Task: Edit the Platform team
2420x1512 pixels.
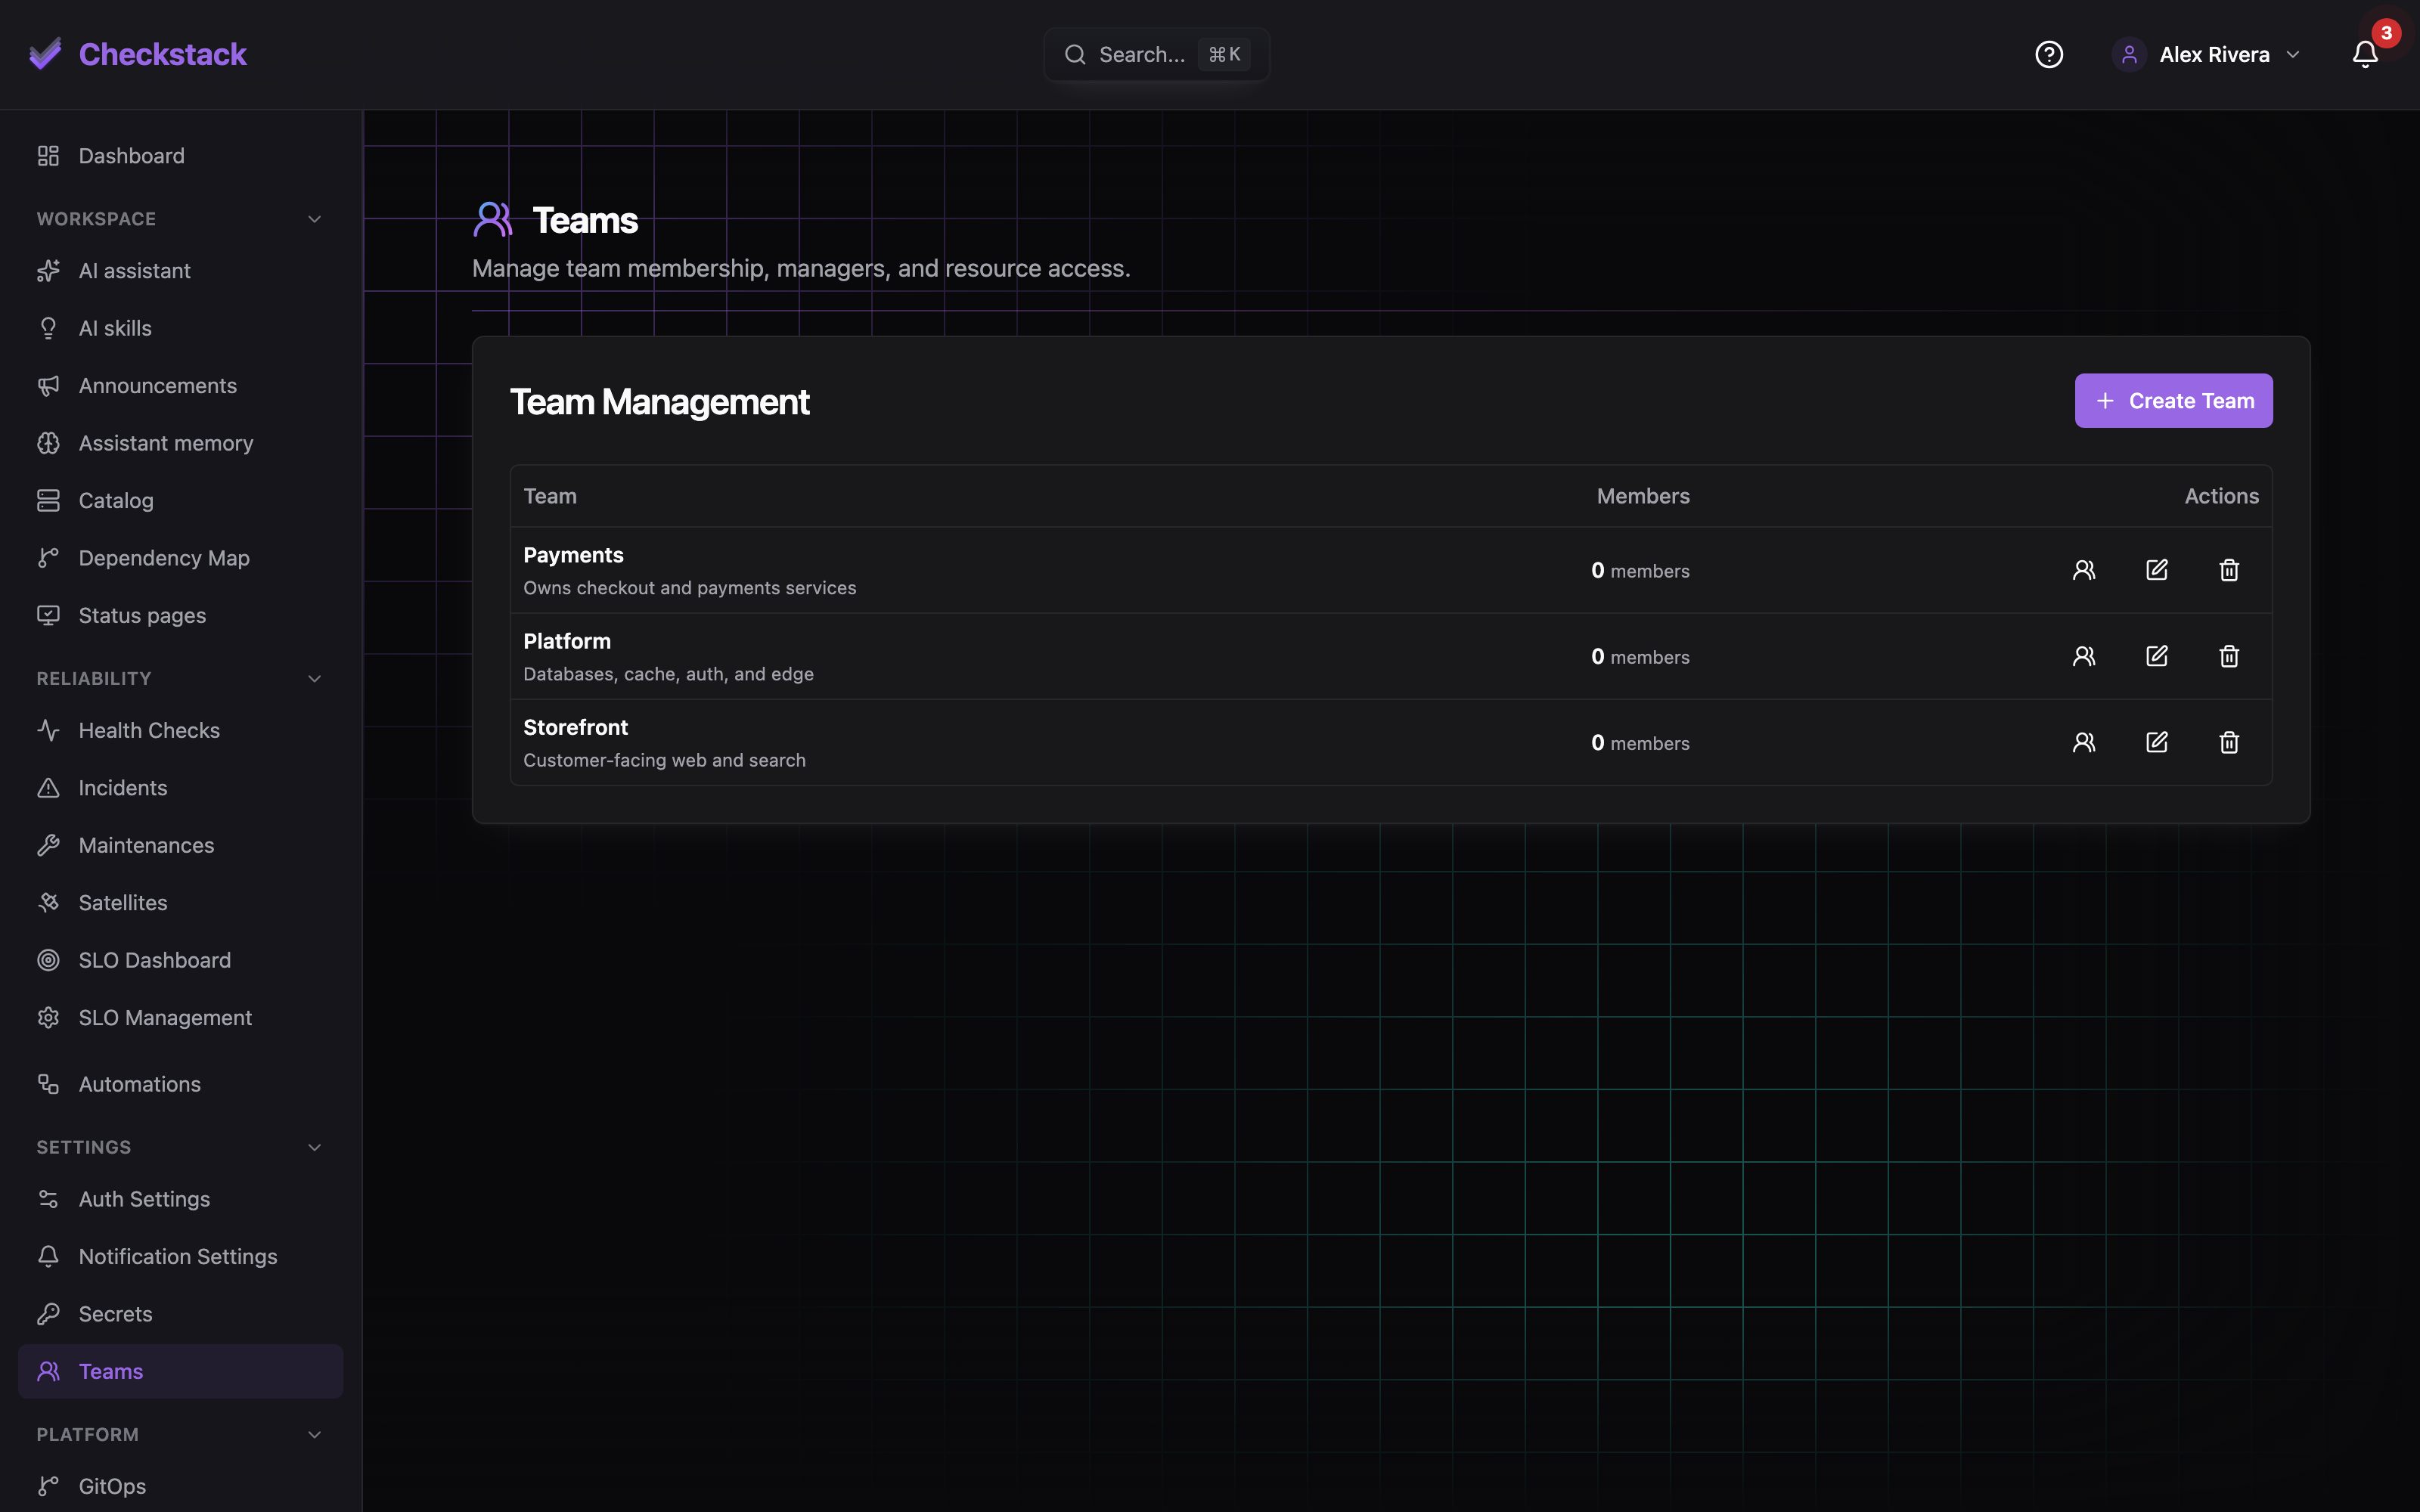Action: coord(2157,656)
